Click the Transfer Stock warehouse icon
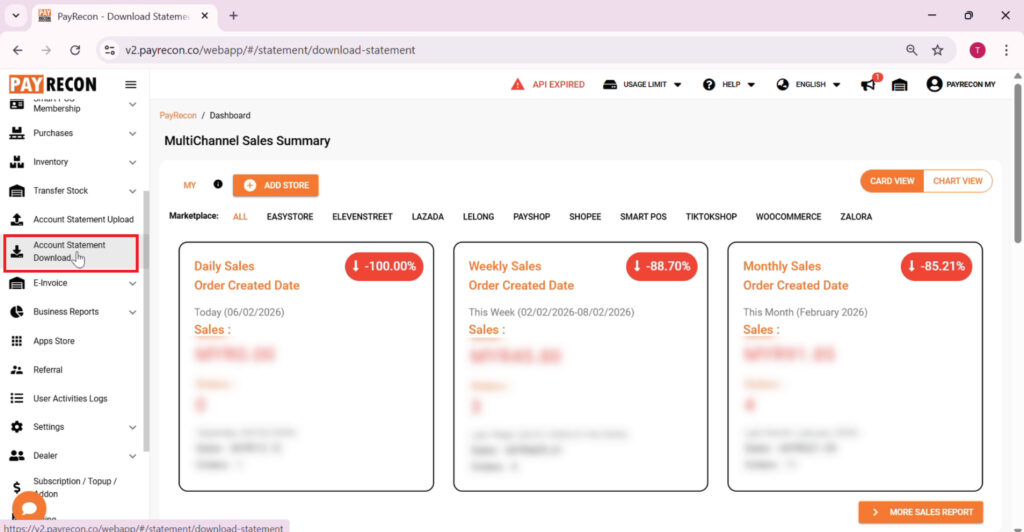1024x532 pixels. click(x=17, y=191)
